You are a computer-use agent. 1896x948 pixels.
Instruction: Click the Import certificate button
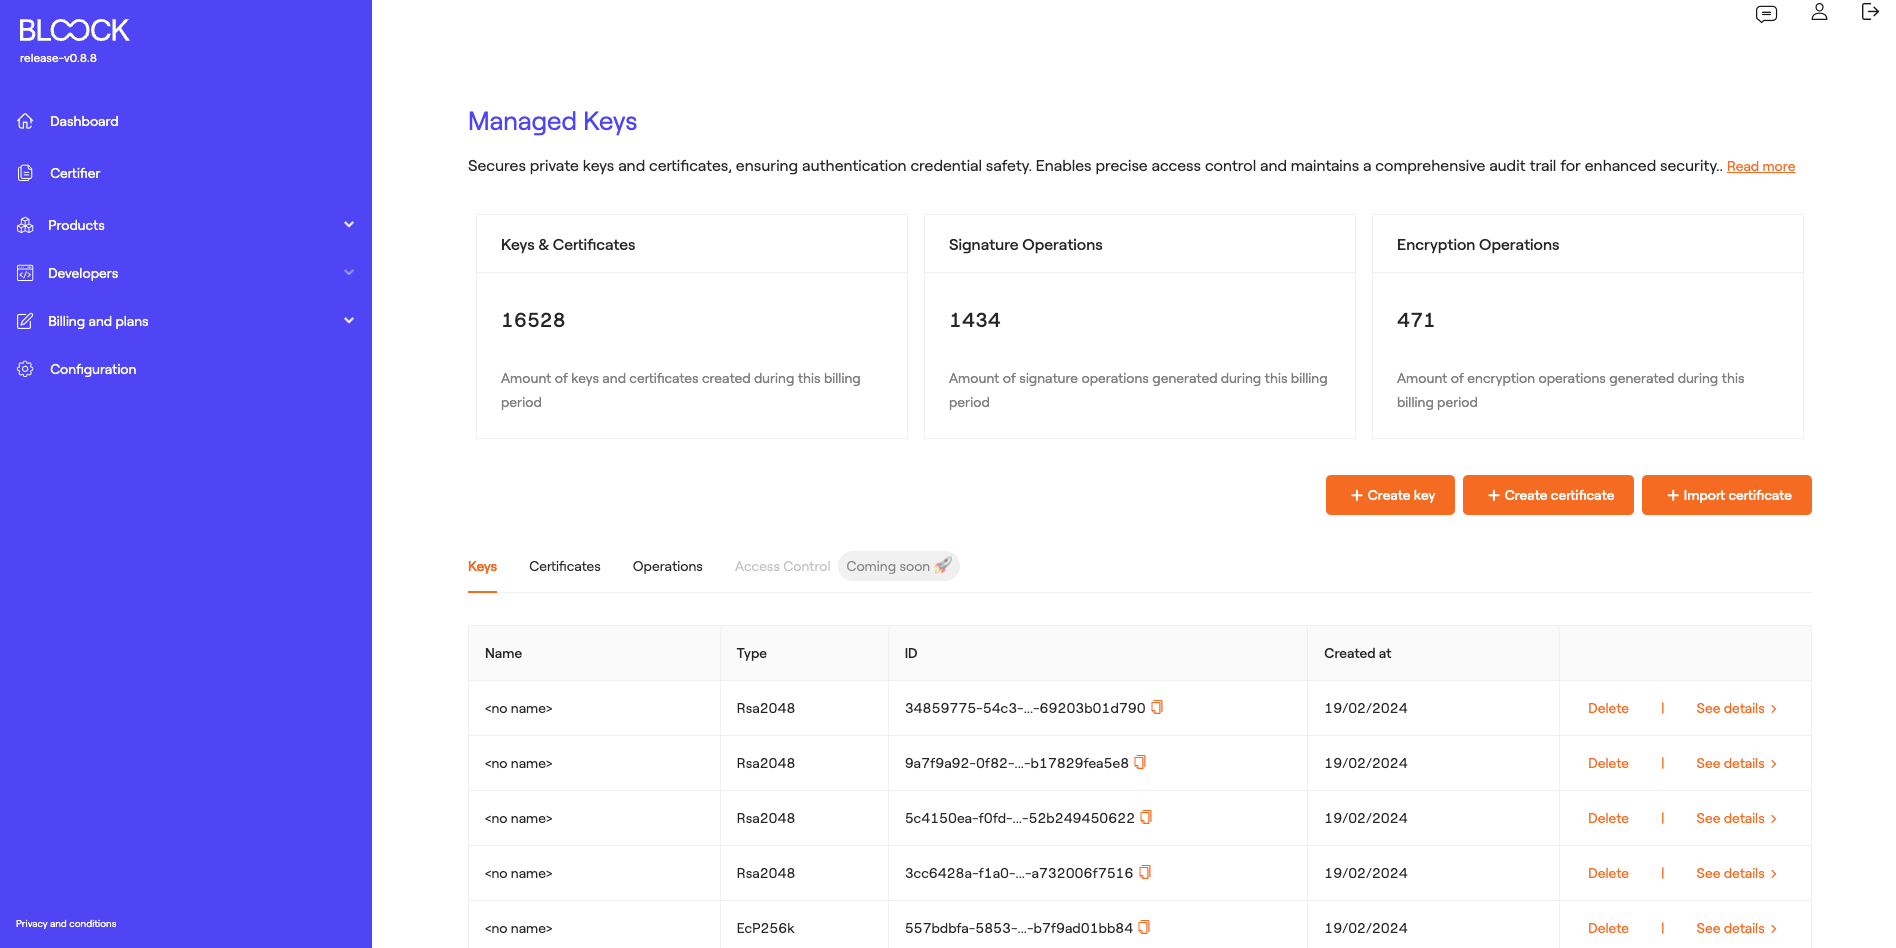tap(1727, 495)
